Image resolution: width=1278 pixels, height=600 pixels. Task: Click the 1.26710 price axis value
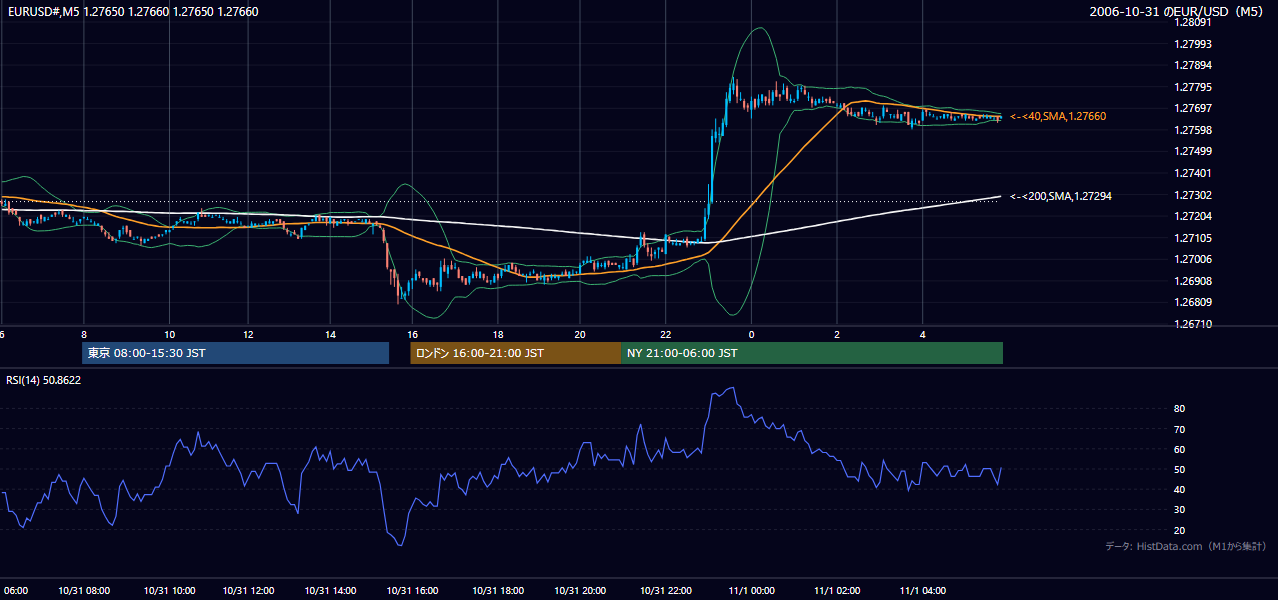(x=1192, y=324)
